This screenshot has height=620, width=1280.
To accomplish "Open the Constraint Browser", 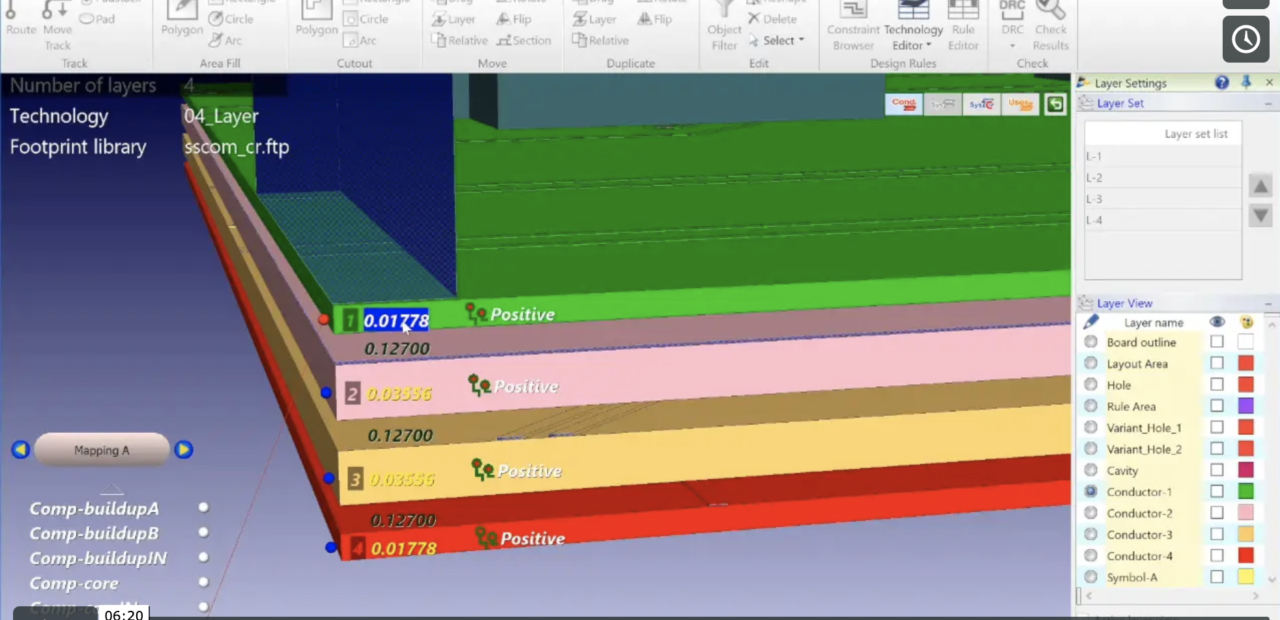I will tap(852, 29).
